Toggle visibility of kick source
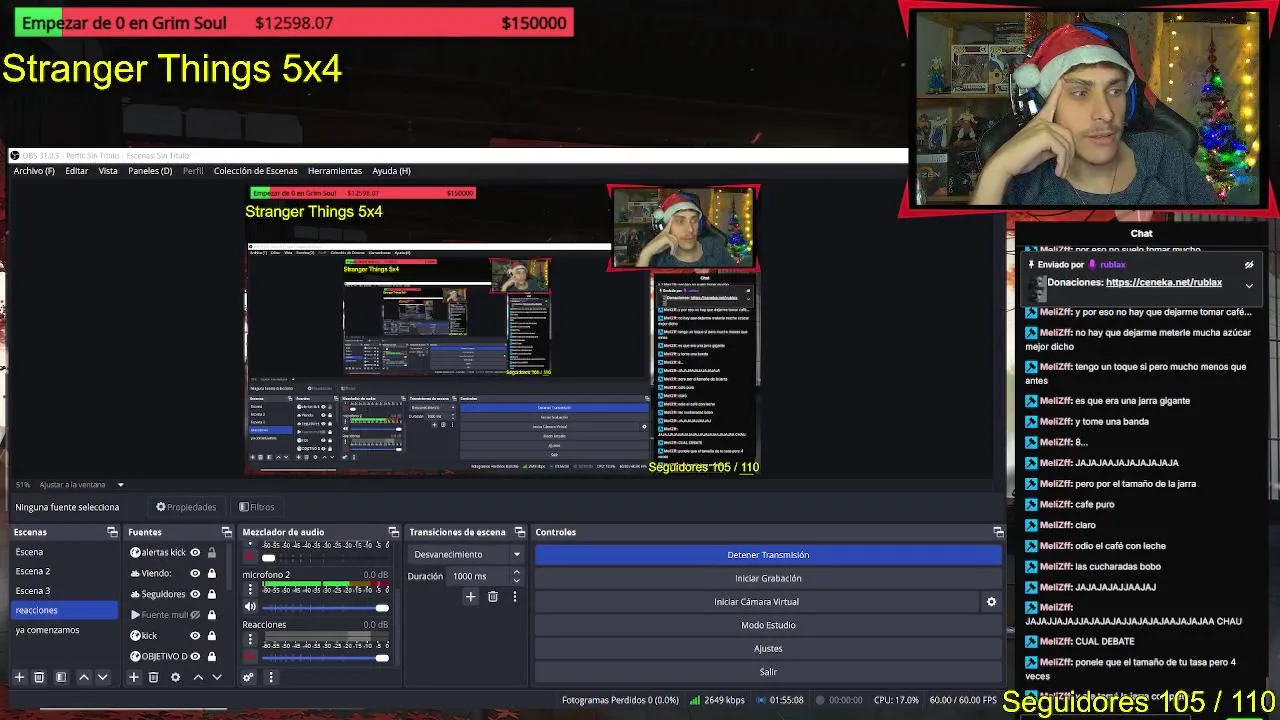This screenshot has width=1280, height=720. point(195,635)
